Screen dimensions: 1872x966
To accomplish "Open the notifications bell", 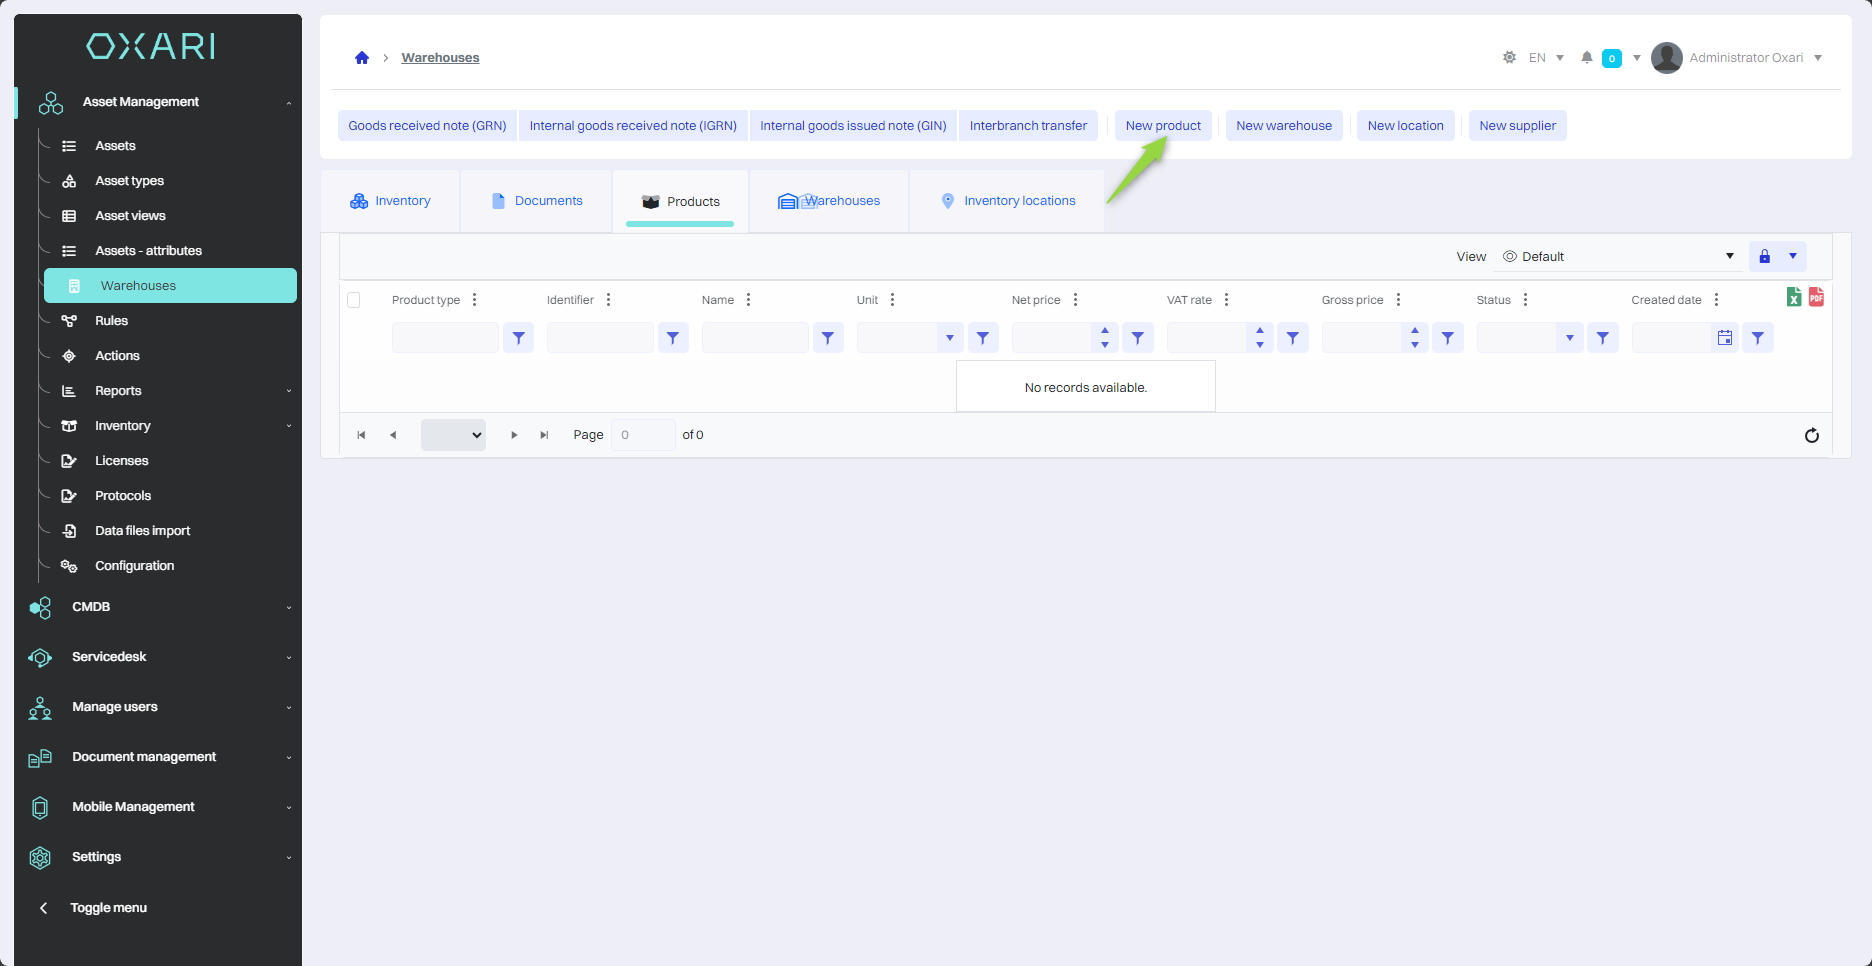I will (x=1586, y=58).
